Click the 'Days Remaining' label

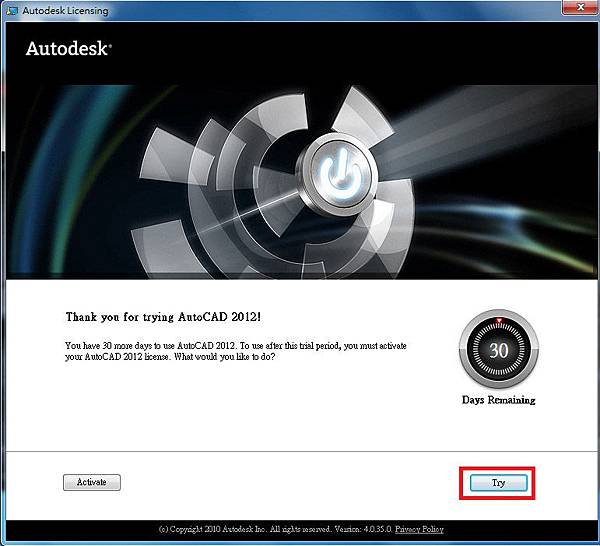tap(499, 400)
